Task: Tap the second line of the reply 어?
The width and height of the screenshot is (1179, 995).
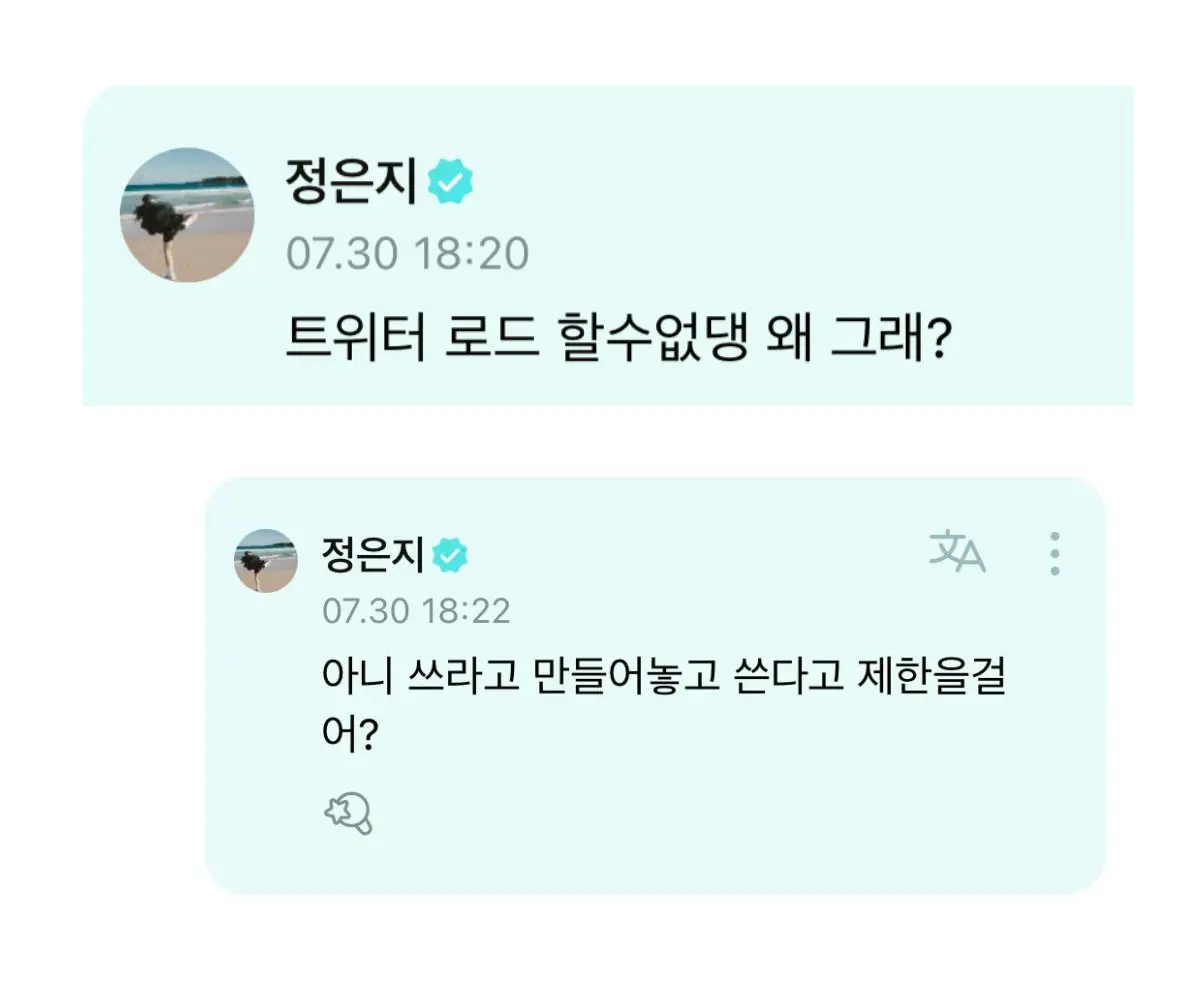Action: (x=350, y=733)
